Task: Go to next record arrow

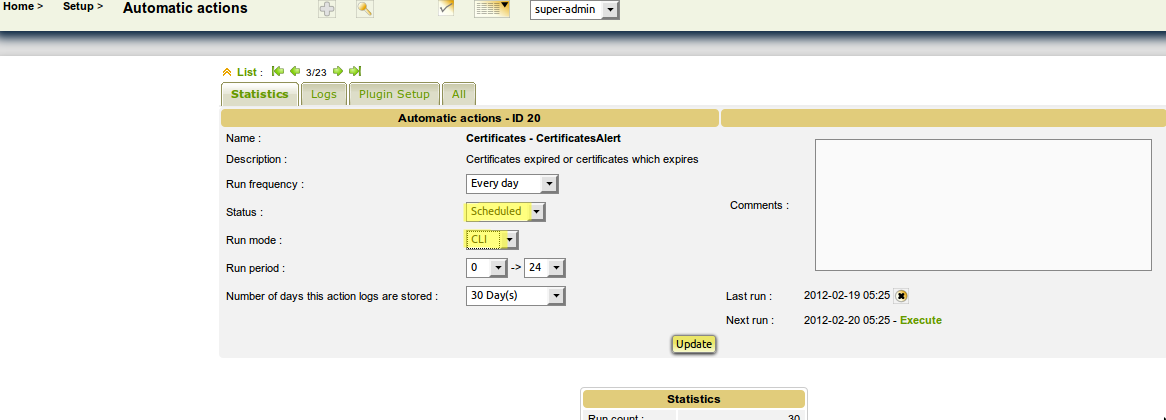Action: 338,71
